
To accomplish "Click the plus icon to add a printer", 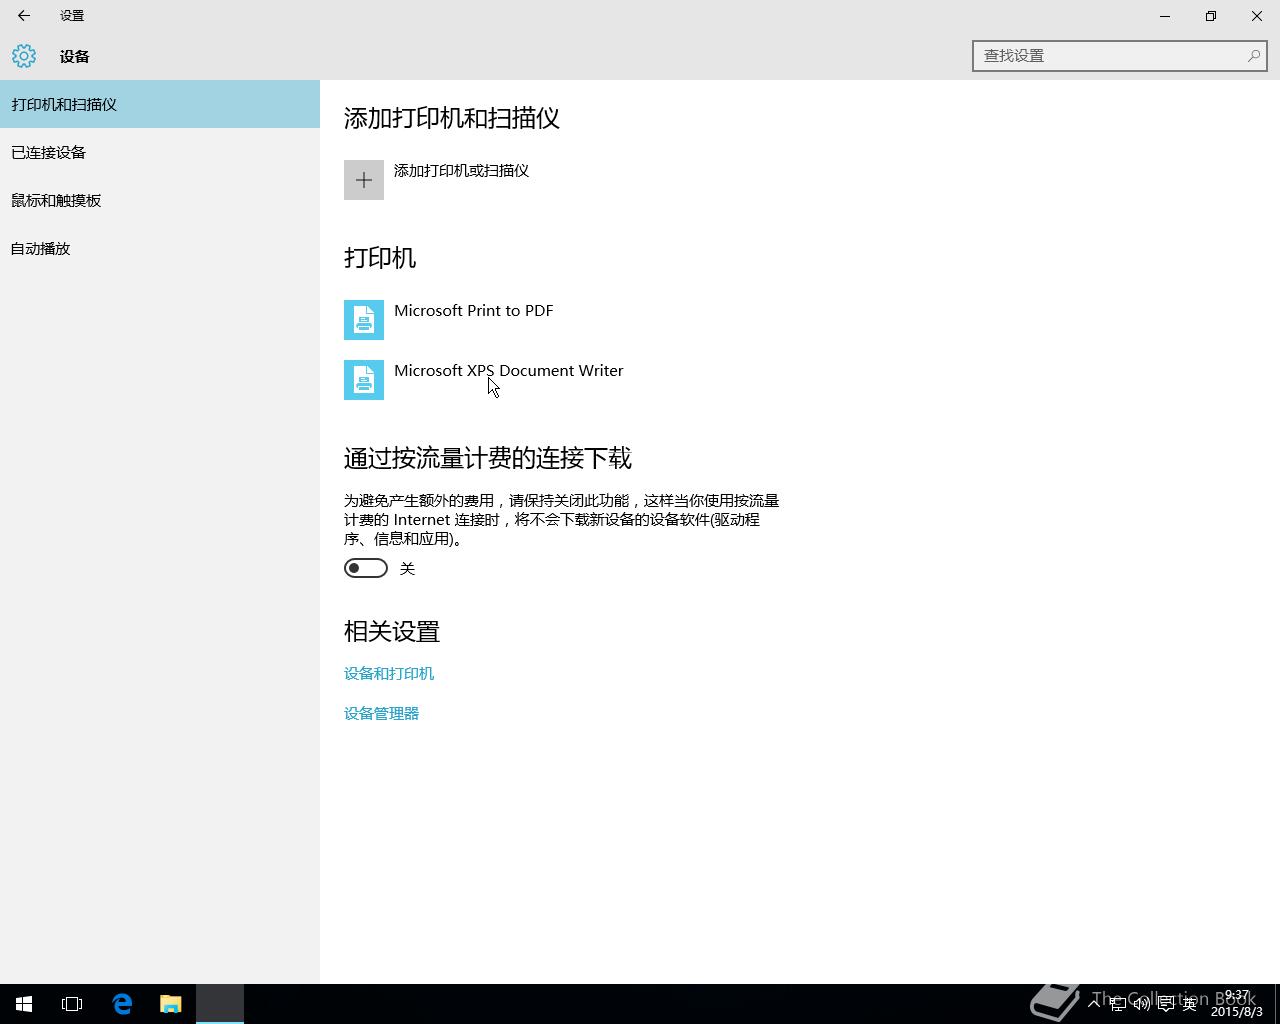I will coord(364,180).
